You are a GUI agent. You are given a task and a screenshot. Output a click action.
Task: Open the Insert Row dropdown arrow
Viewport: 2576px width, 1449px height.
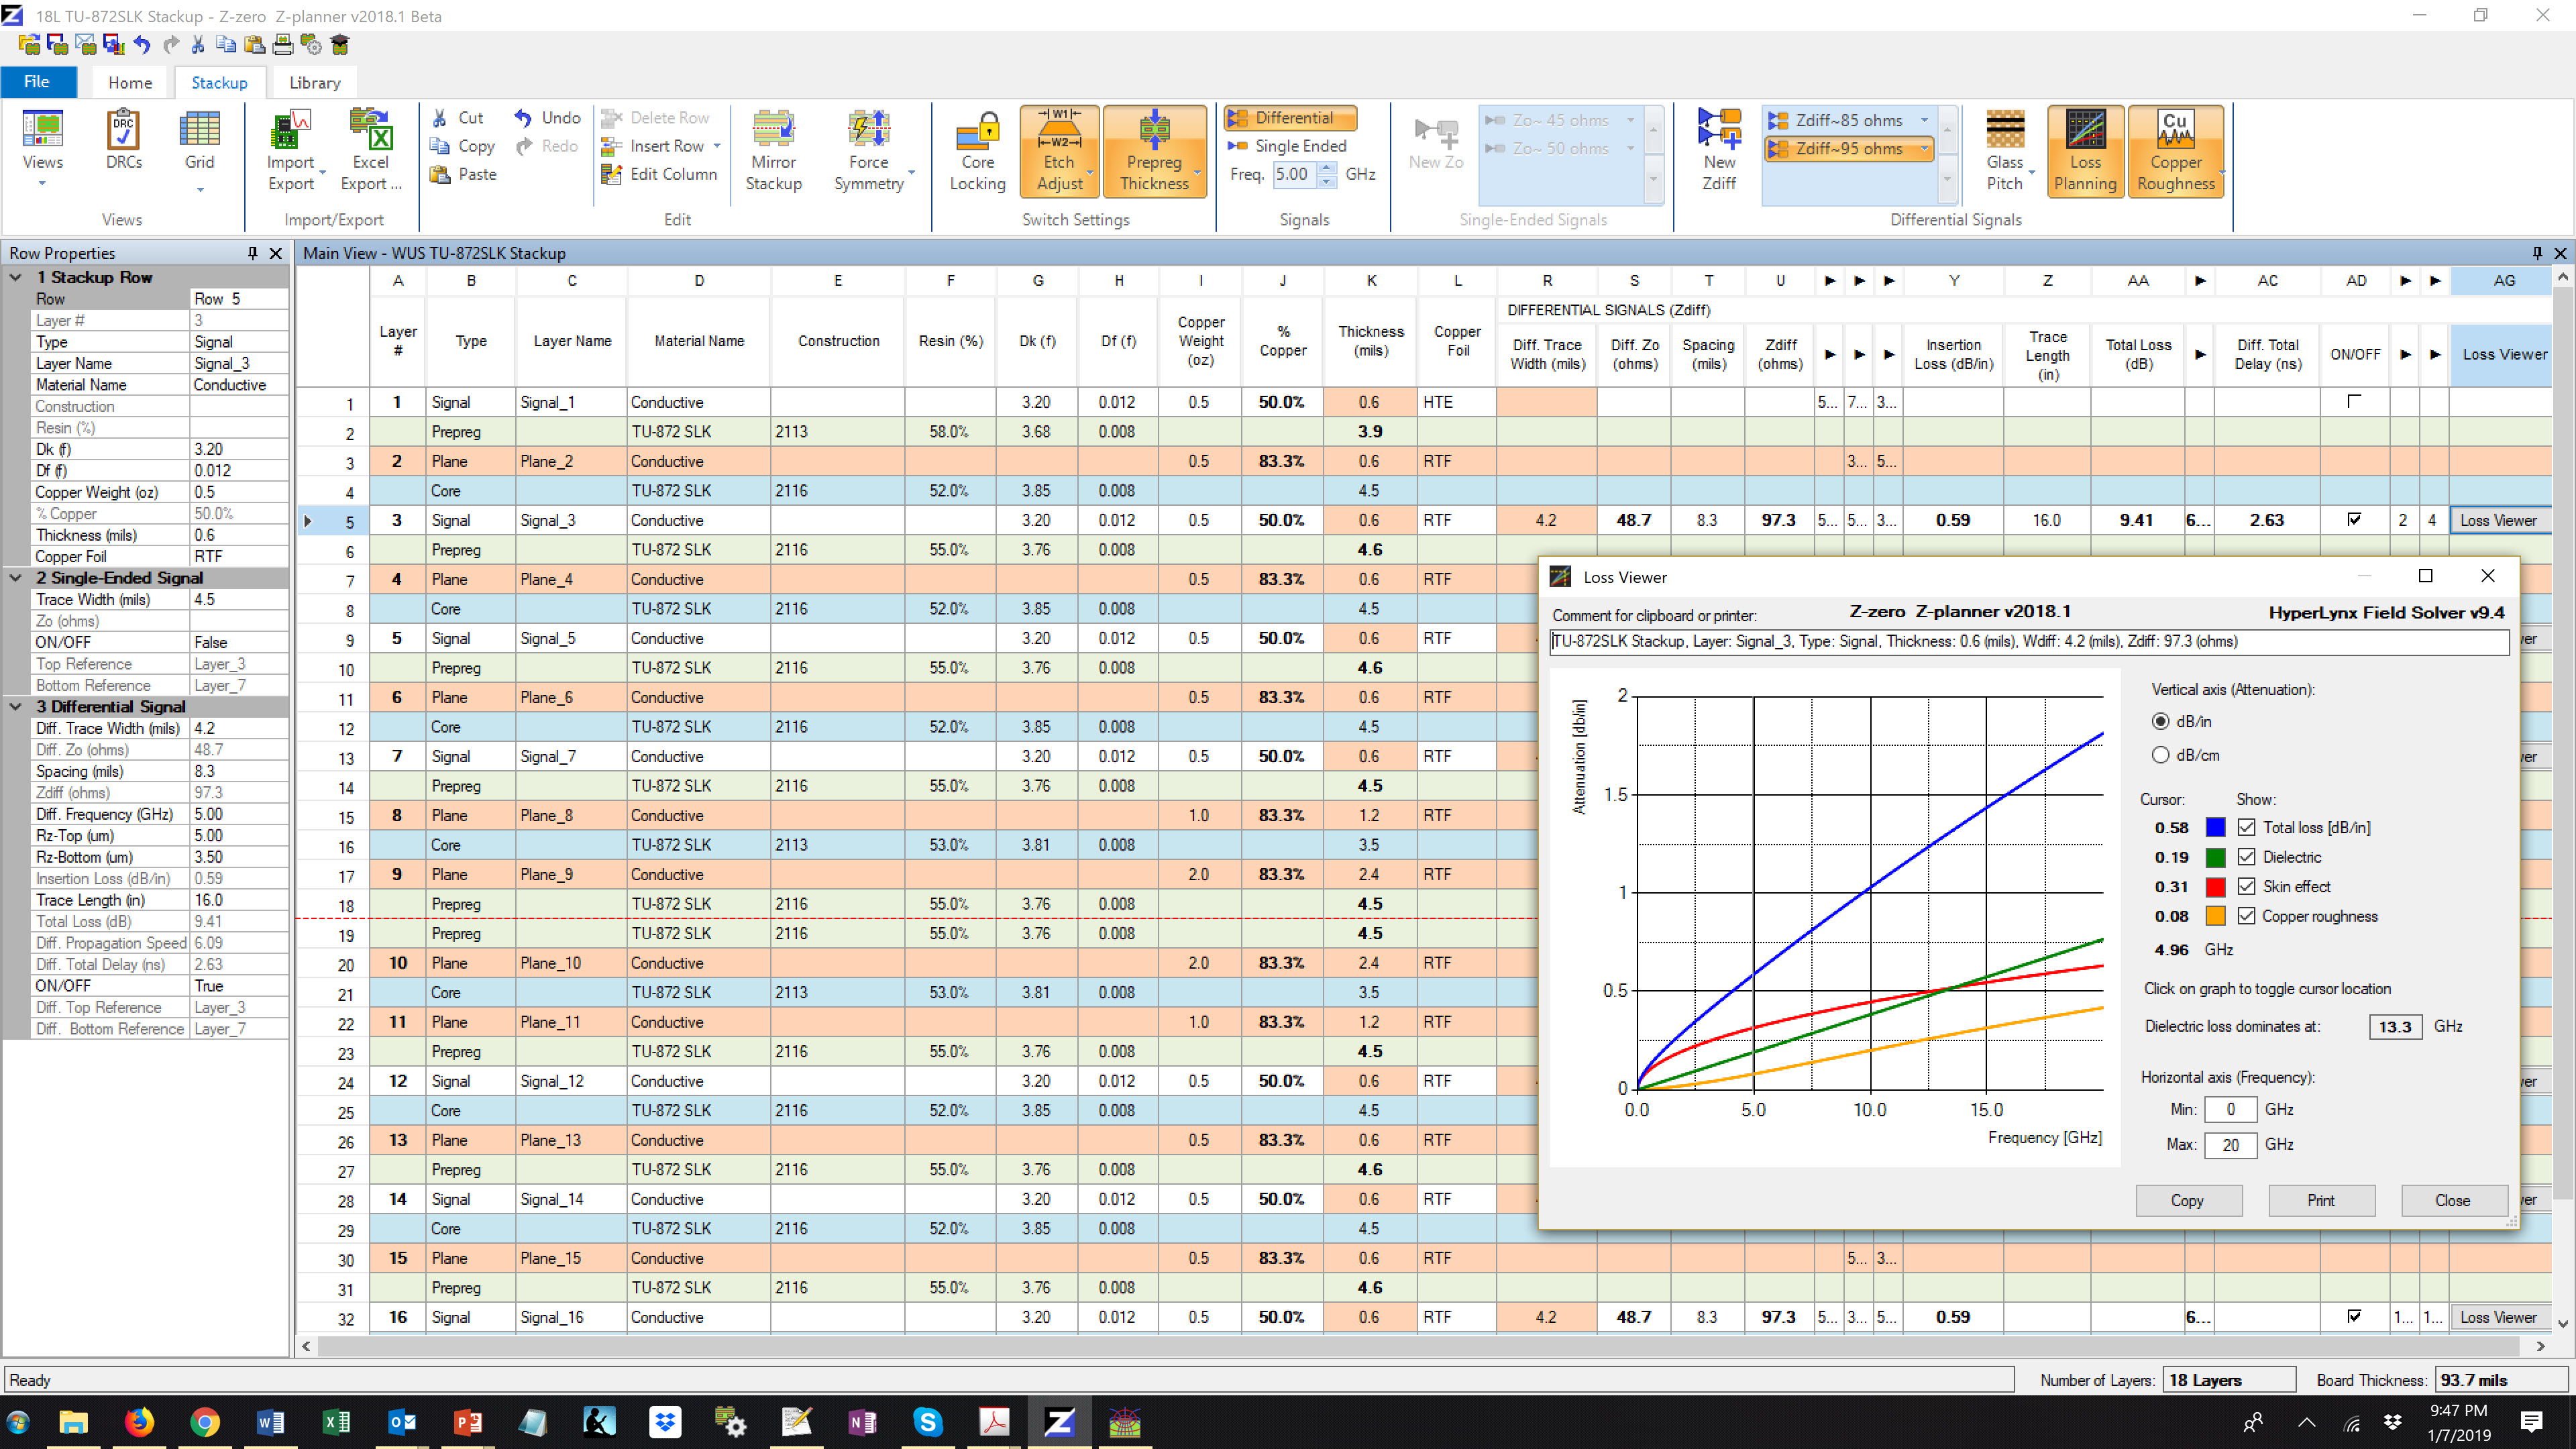point(717,147)
